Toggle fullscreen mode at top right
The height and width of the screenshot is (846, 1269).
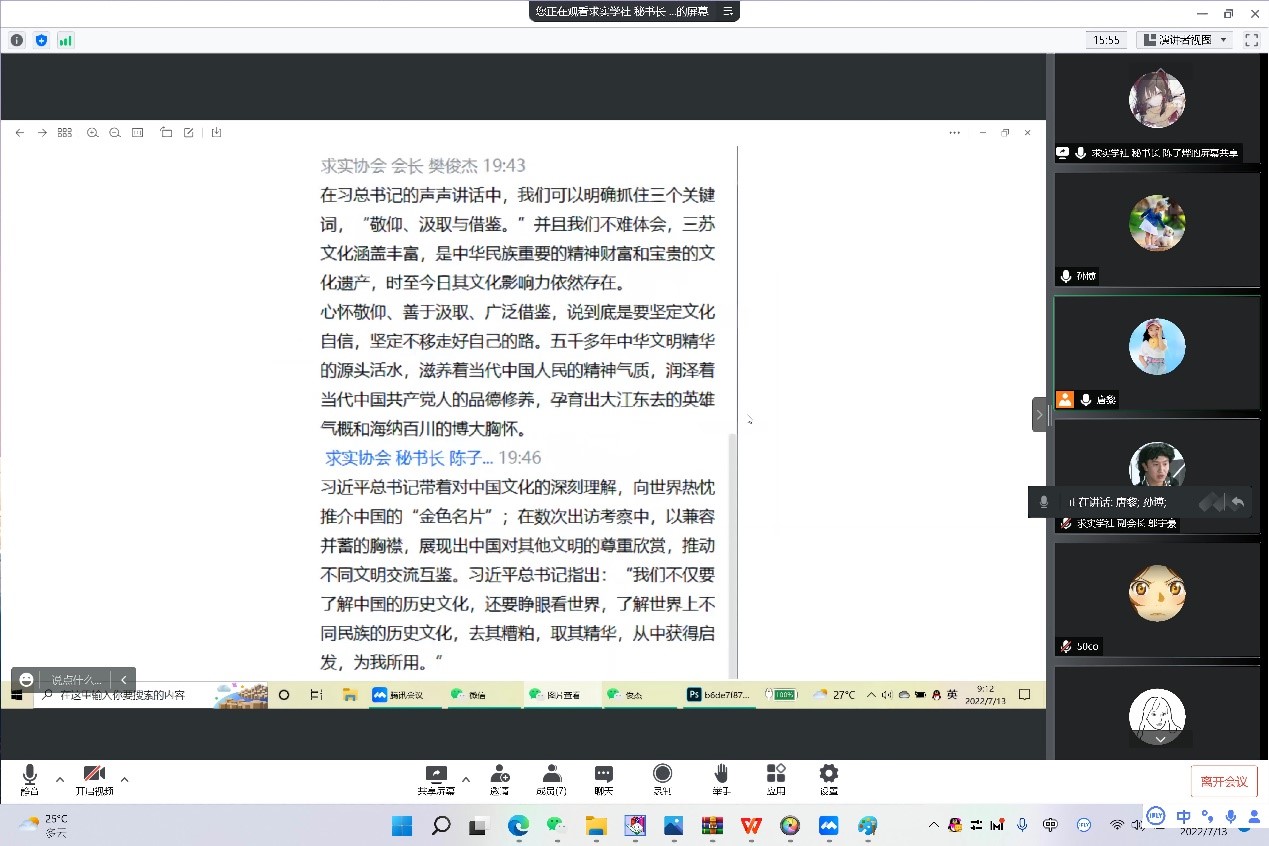[x=1251, y=40]
